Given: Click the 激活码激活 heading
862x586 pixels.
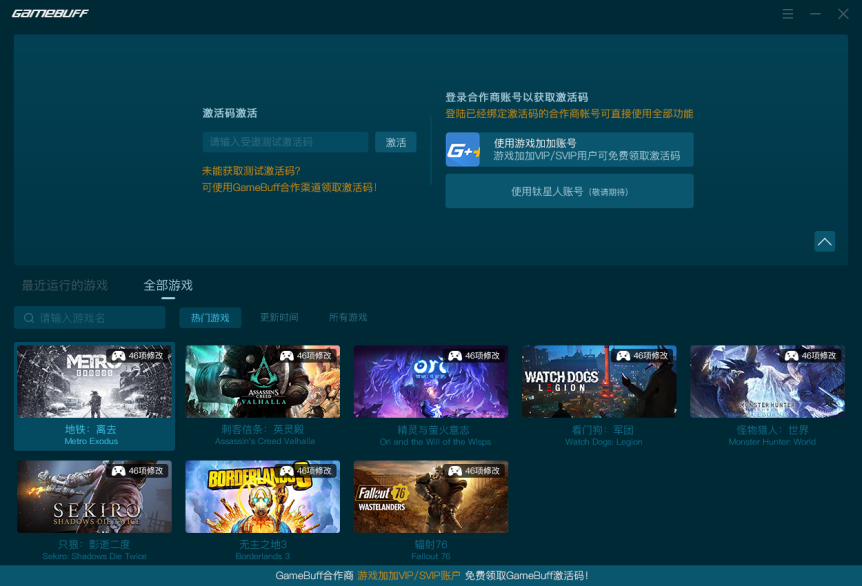Looking at the screenshot, I should tap(230, 113).
